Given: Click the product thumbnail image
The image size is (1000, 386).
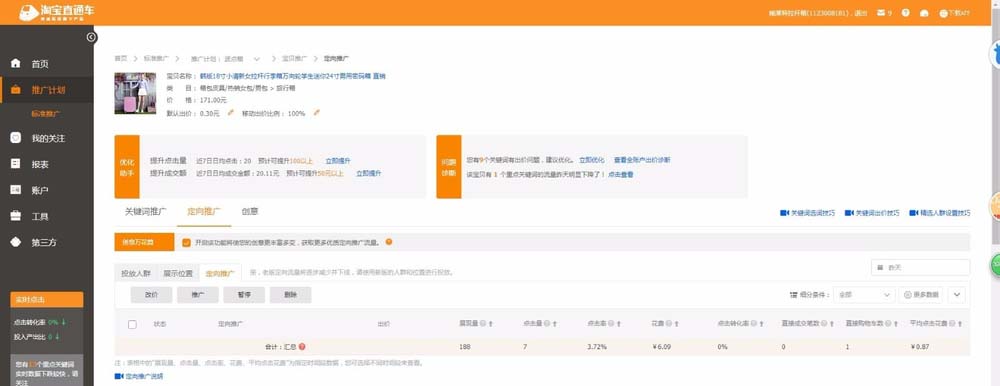Looking at the screenshot, I should 135,93.
